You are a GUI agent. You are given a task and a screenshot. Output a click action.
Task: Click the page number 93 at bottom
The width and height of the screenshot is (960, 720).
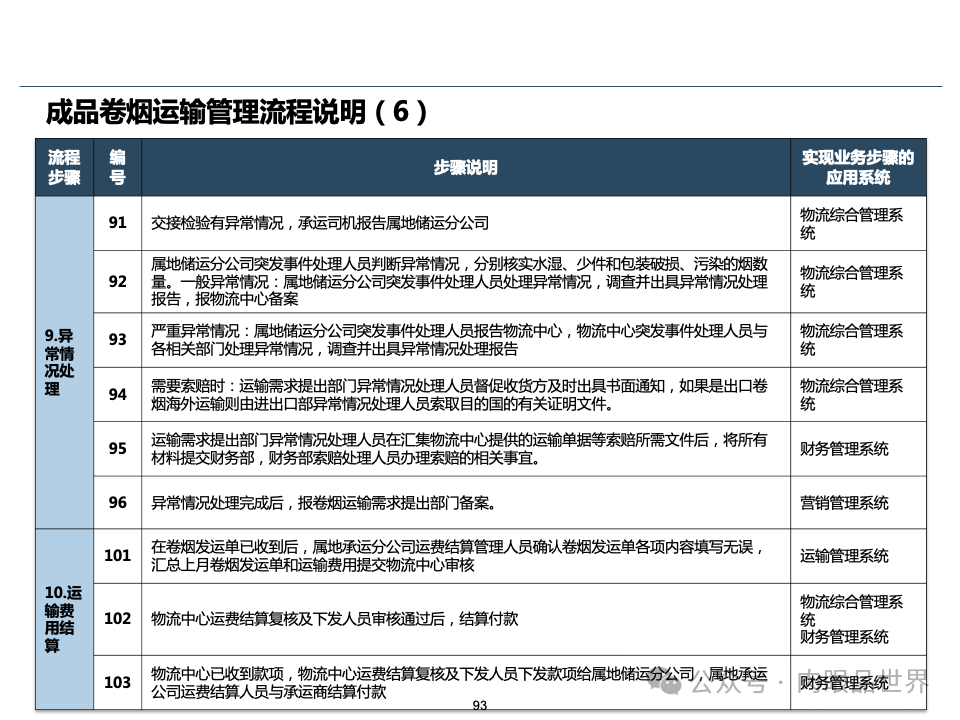480,705
